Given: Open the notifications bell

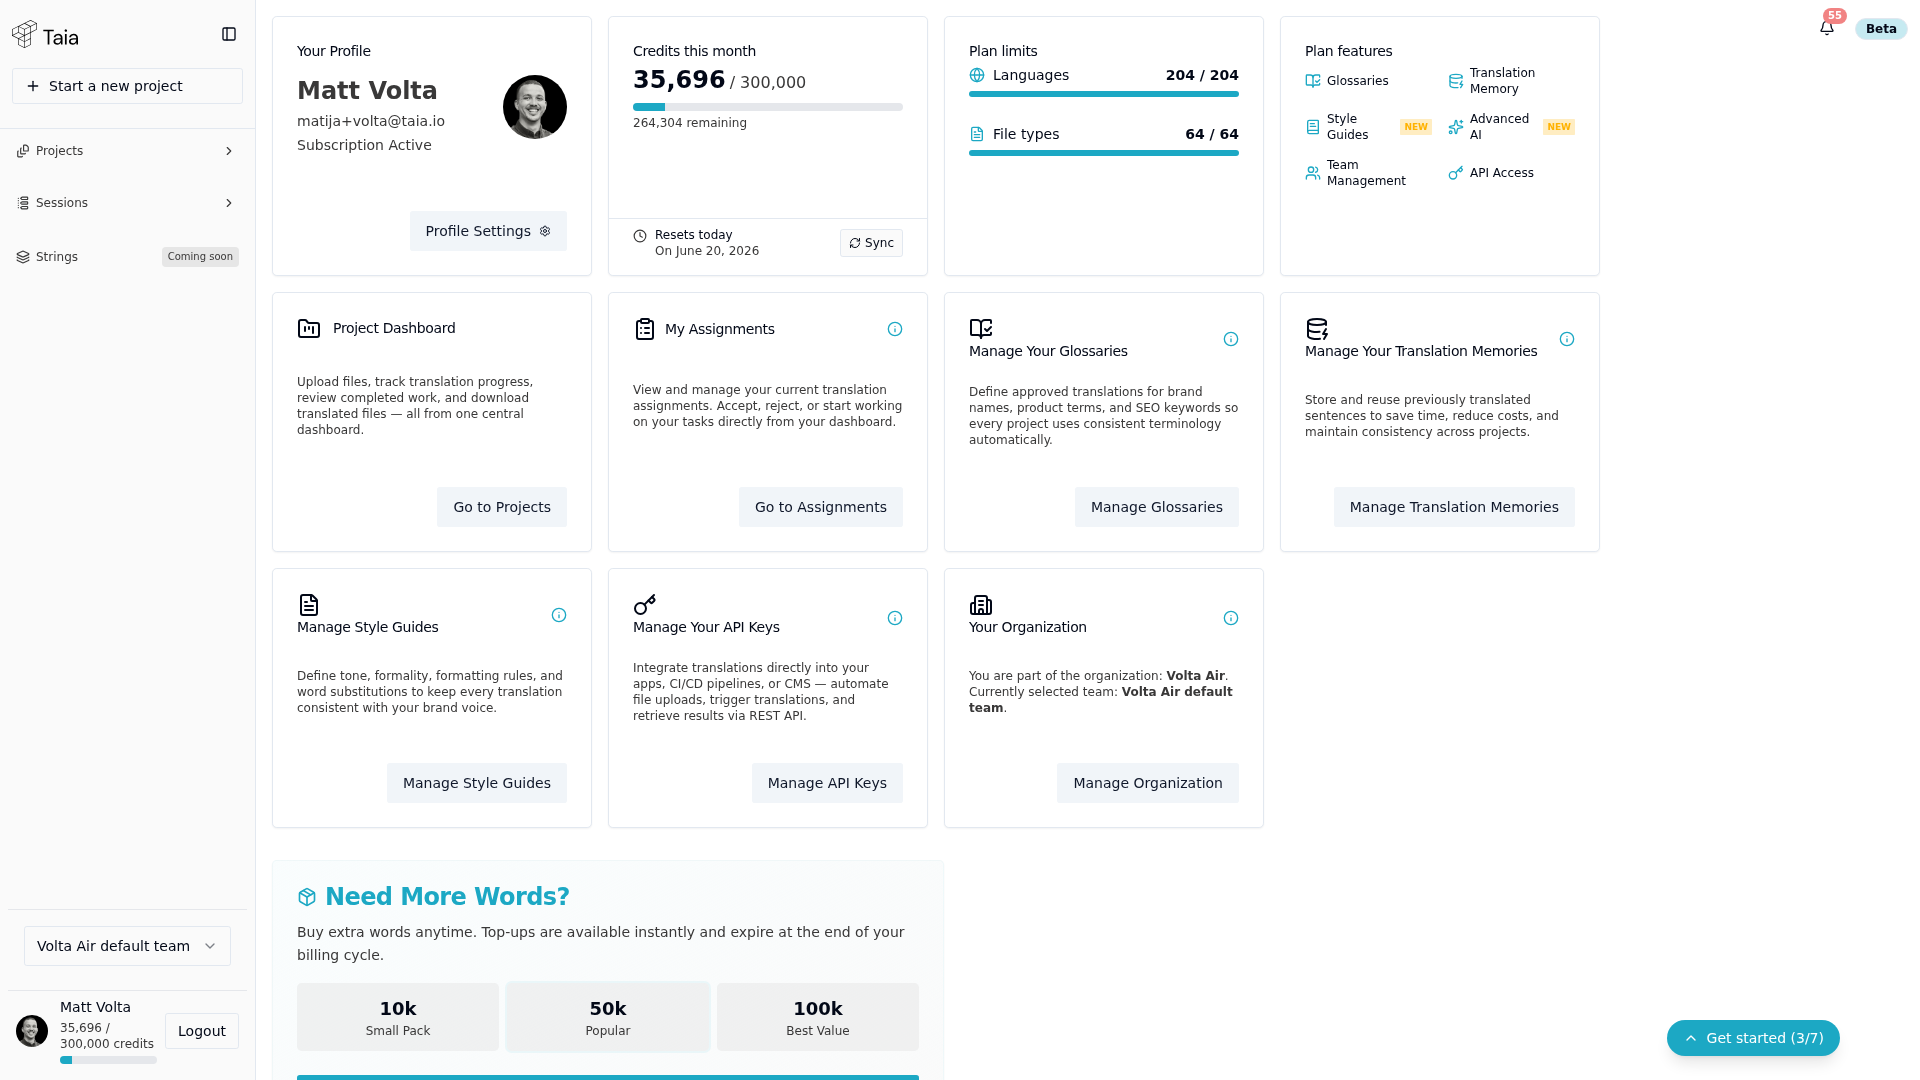Looking at the screenshot, I should [1827, 29].
